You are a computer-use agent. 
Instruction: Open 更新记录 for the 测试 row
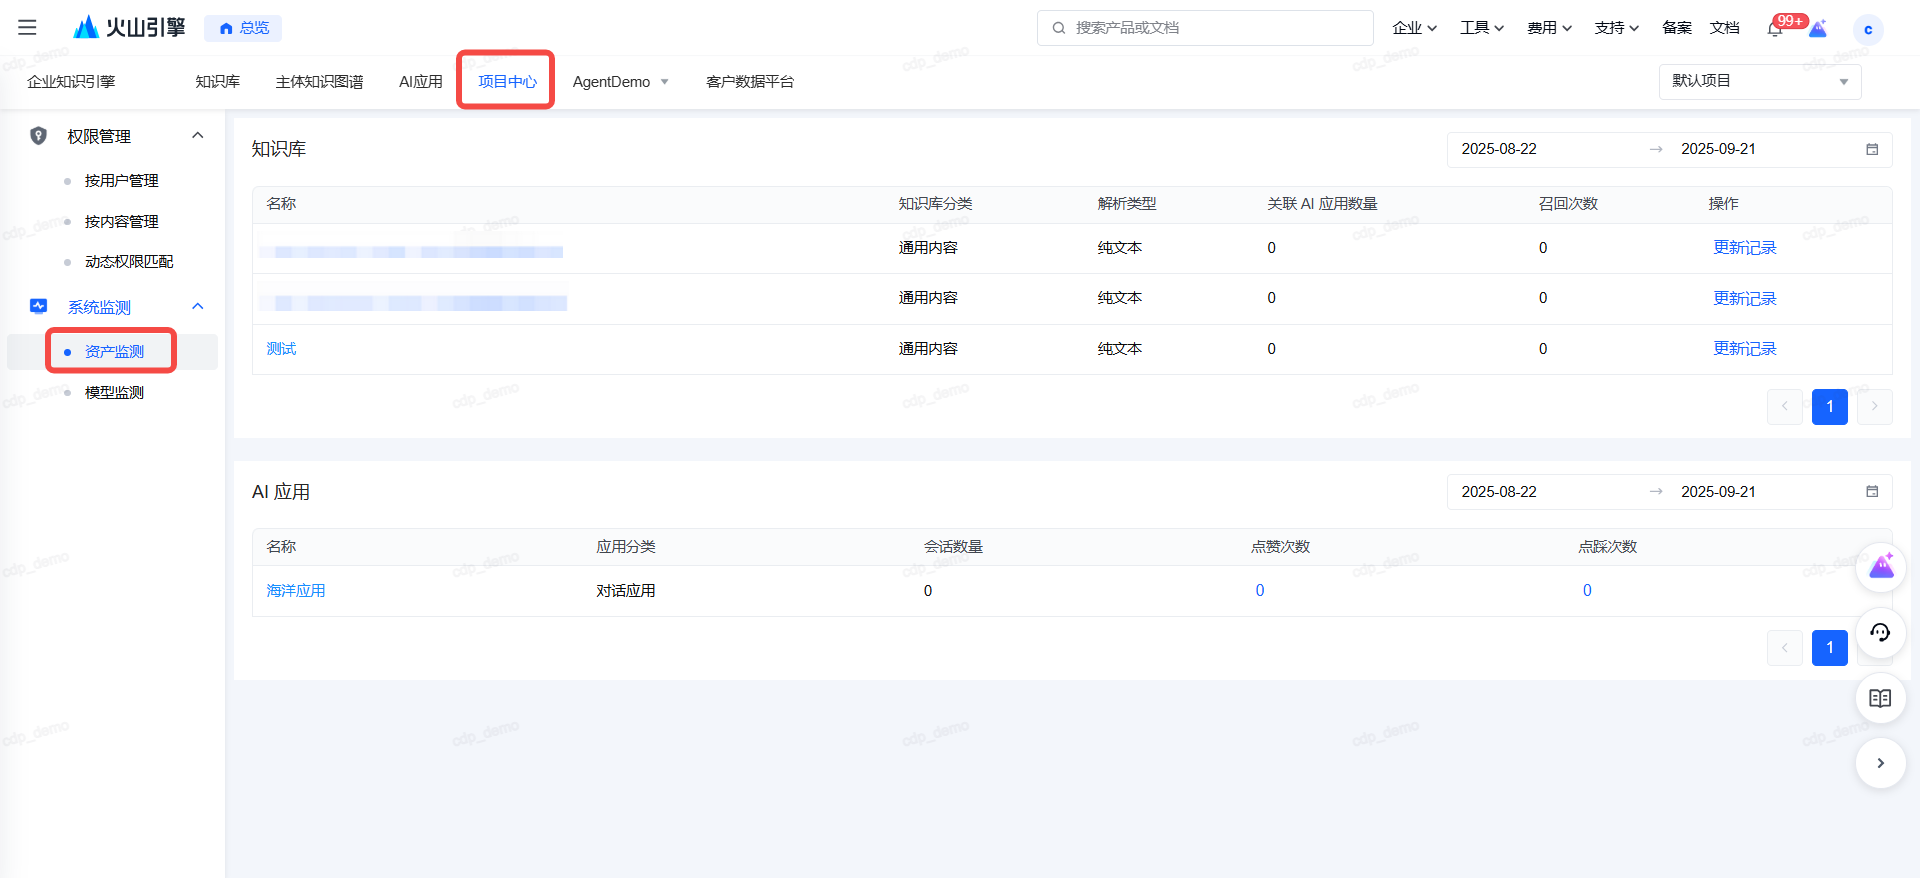(x=1745, y=349)
